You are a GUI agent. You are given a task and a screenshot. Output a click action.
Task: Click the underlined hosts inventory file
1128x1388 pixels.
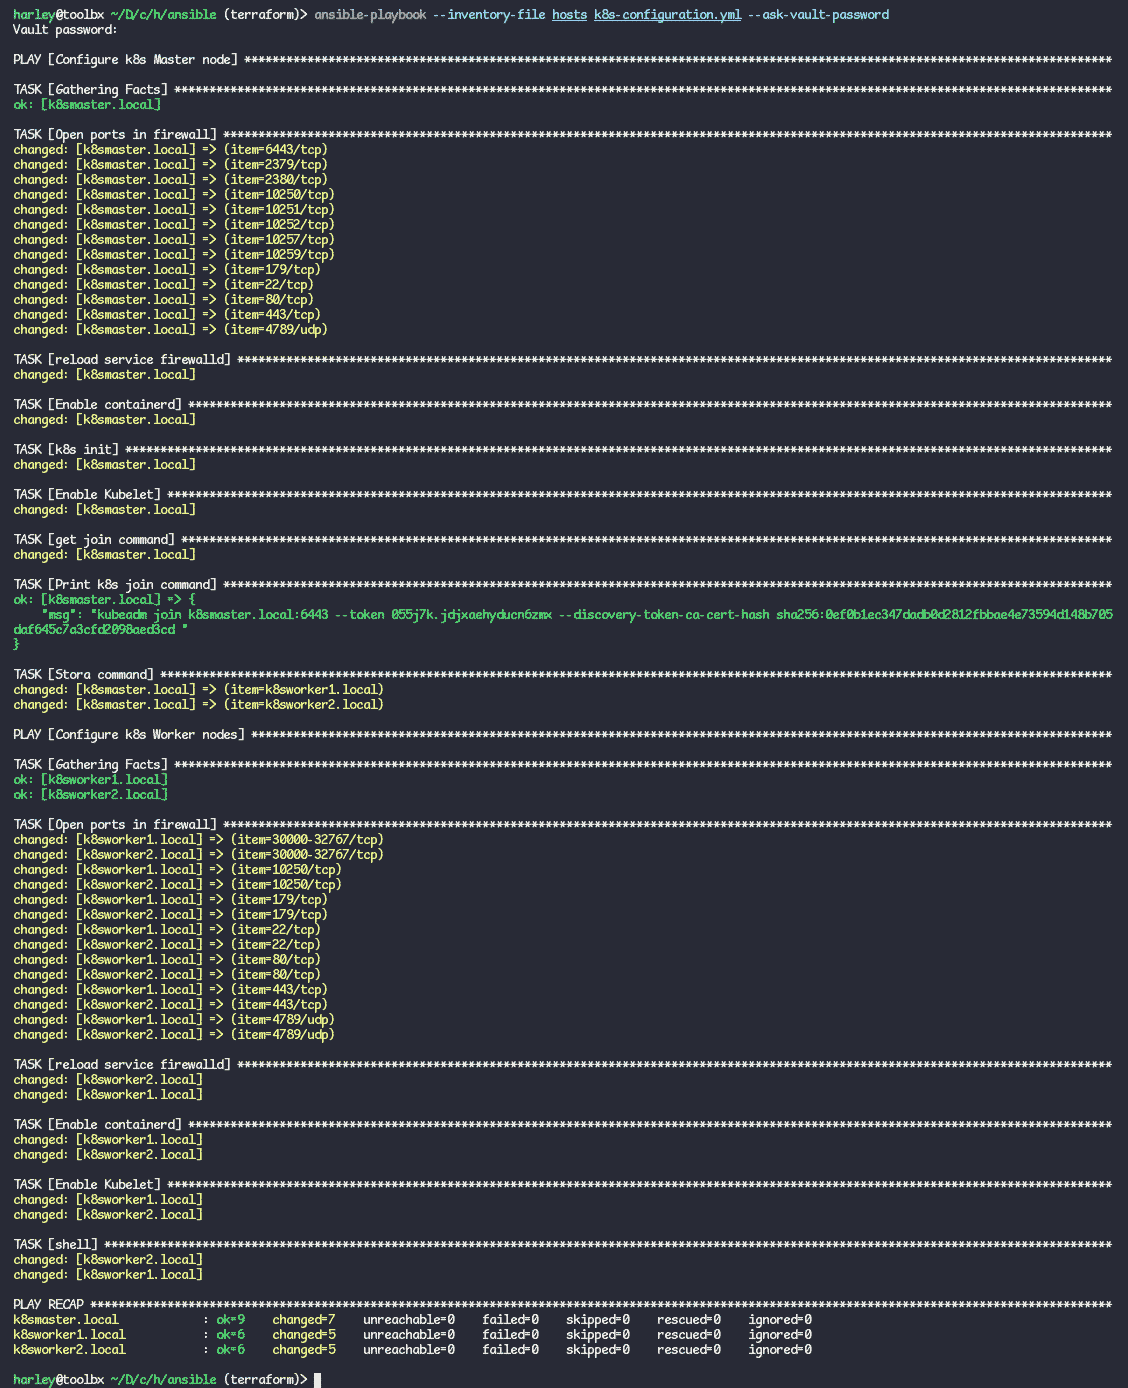[569, 15]
